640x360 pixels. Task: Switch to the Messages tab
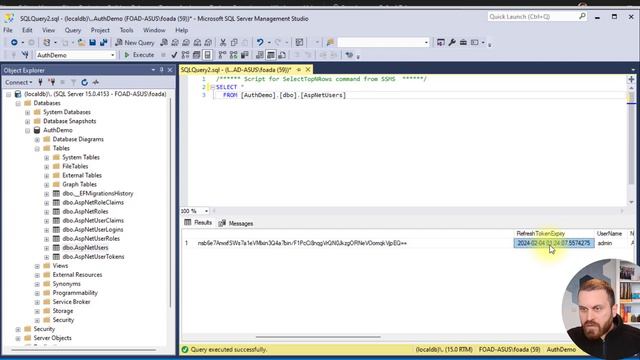(236, 223)
